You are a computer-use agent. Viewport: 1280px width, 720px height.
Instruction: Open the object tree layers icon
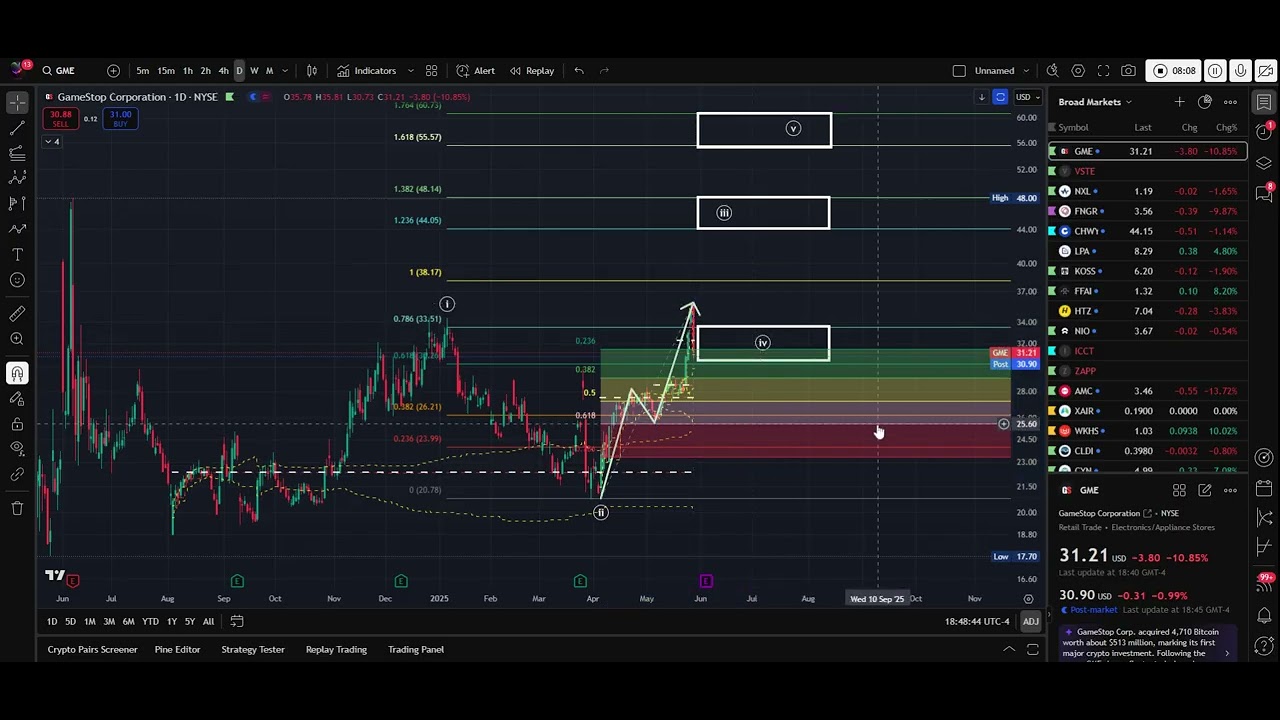coord(1264,163)
